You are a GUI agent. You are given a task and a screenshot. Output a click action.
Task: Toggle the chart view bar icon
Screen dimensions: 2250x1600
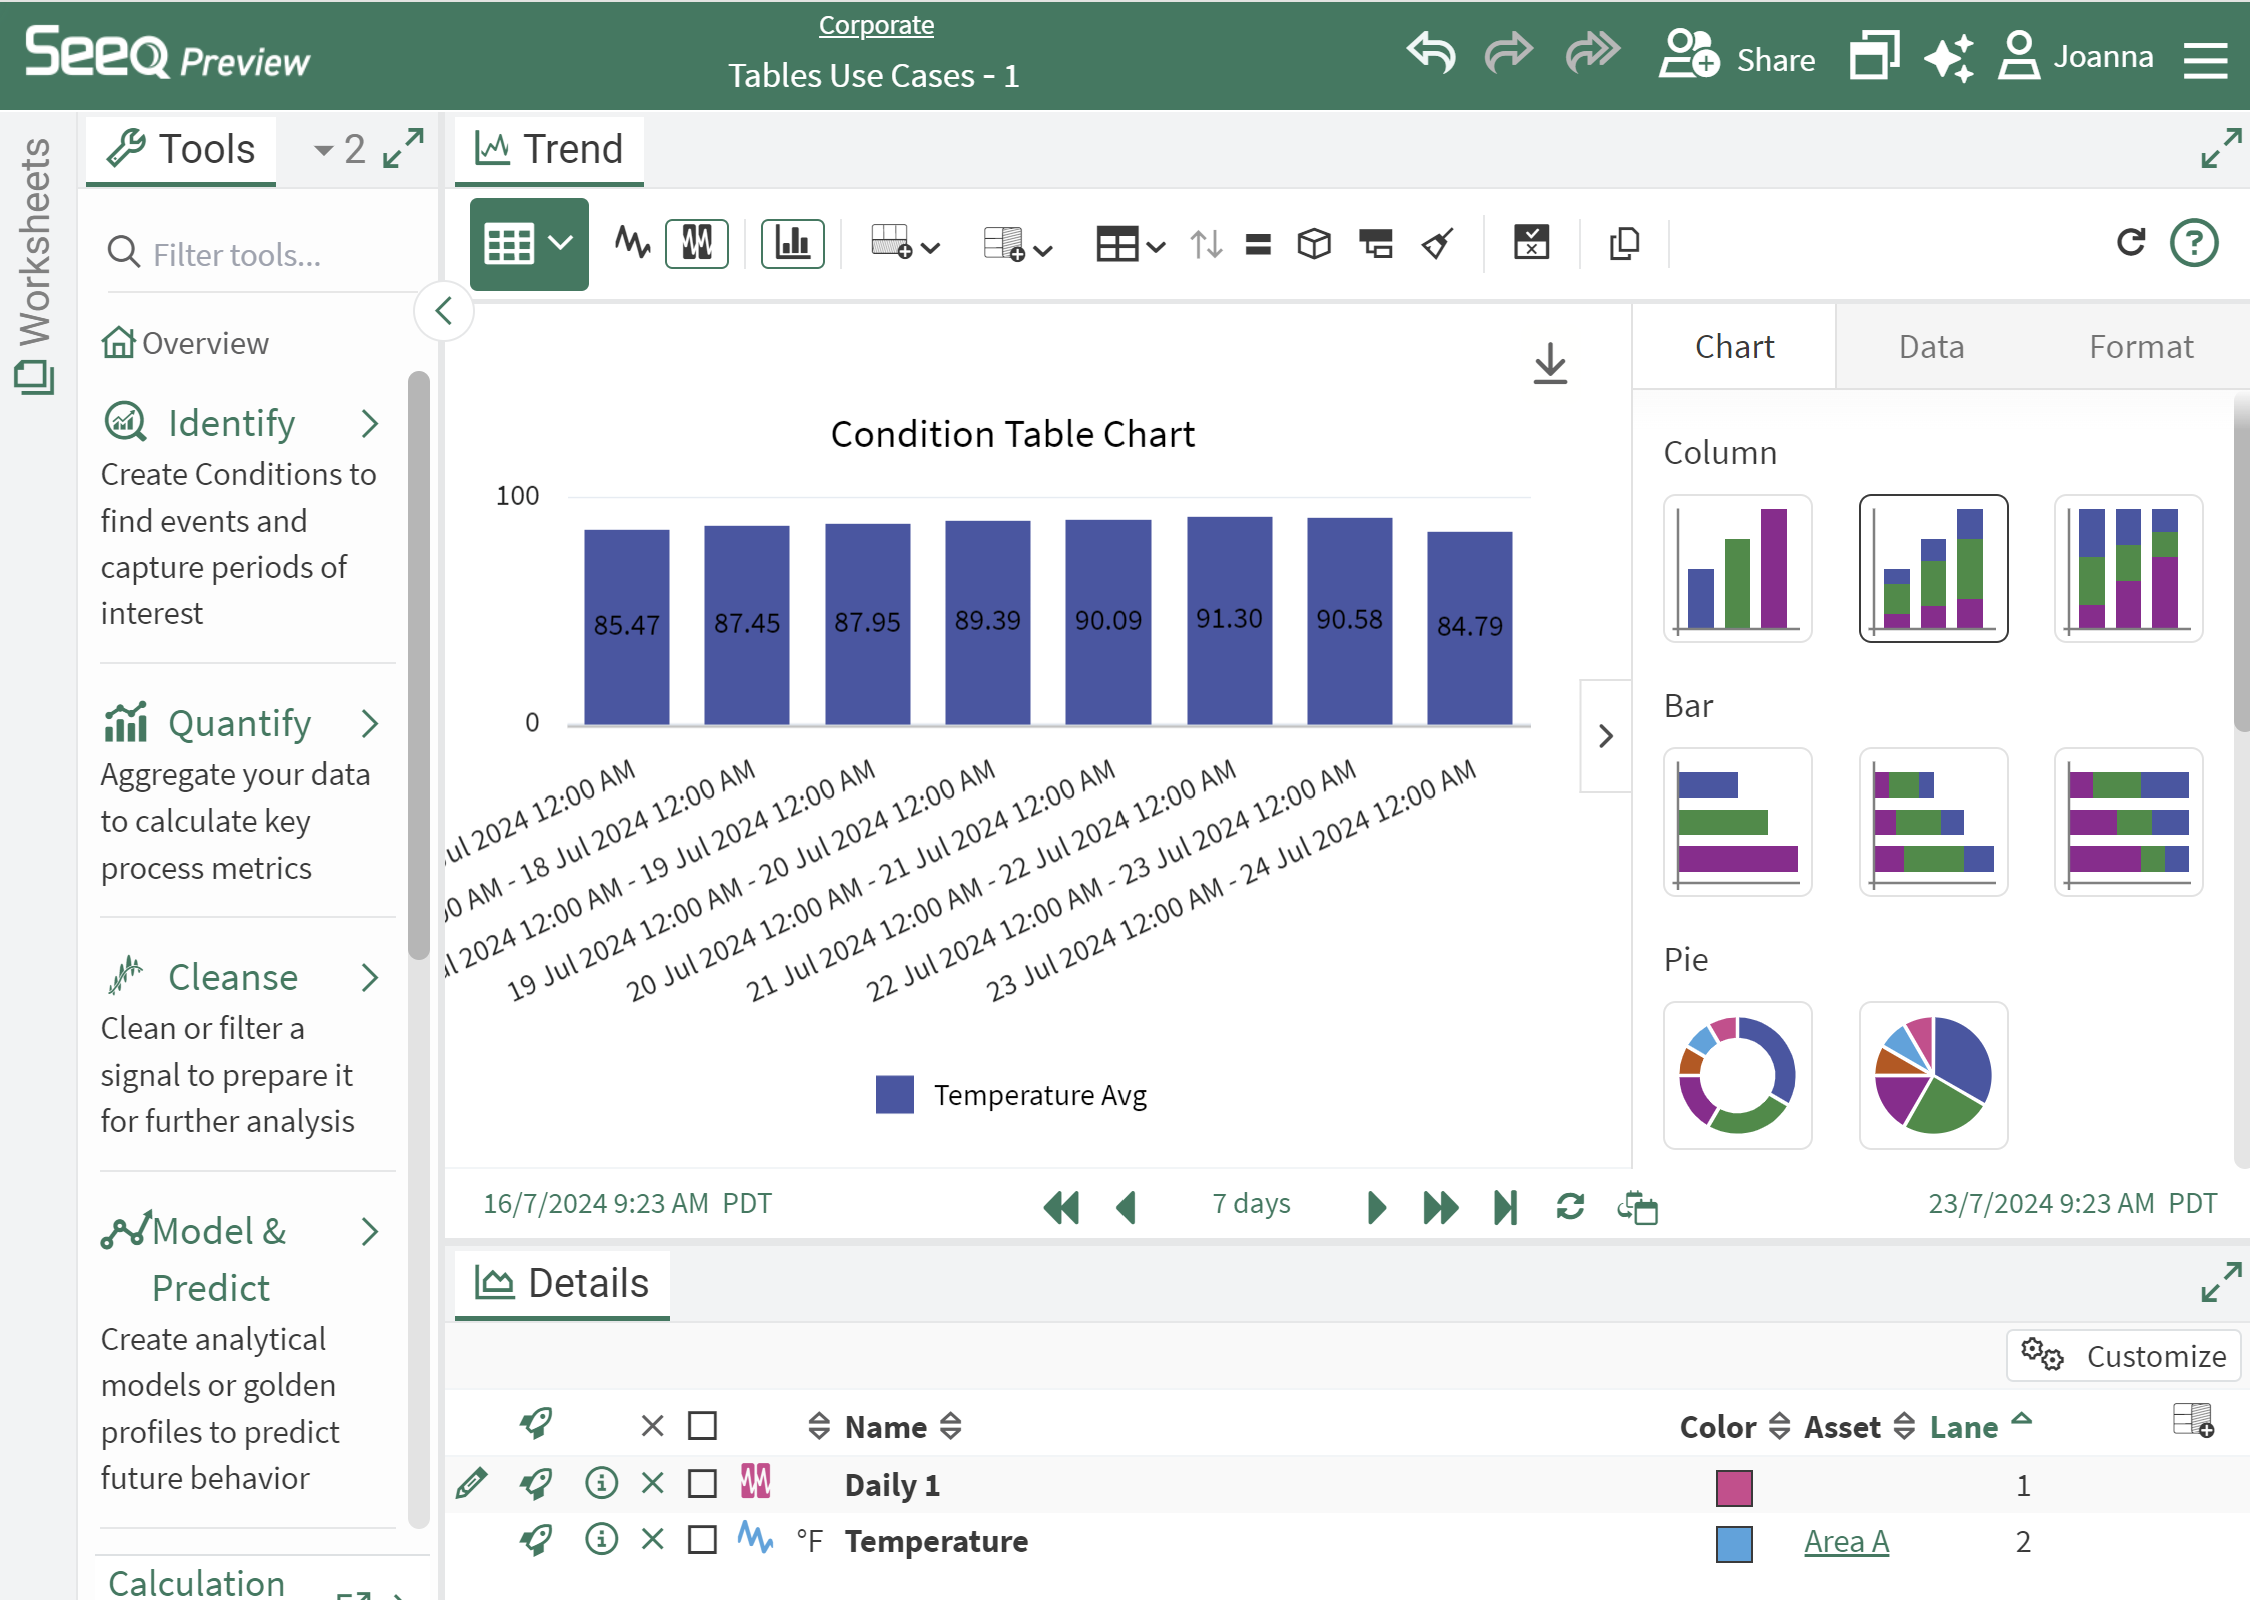(792, 243)
